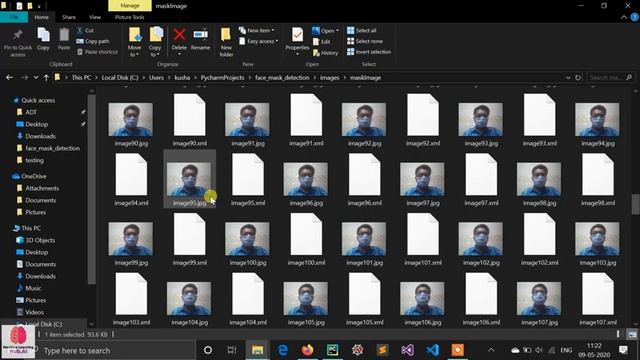Select image94.xml file

[x=131, y=175]
